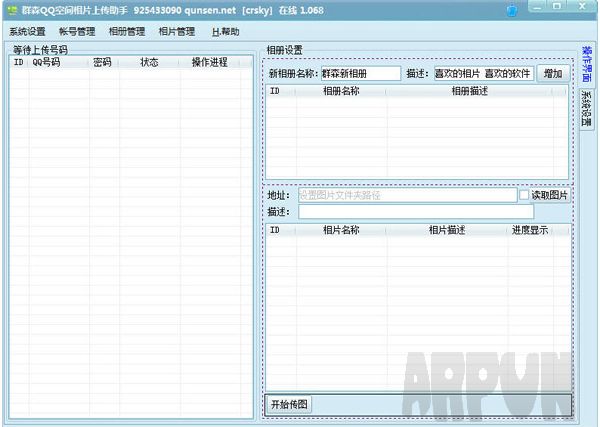Open the 系统设置 menu
This screenshot has height=427, width=600.
[27, 31]
